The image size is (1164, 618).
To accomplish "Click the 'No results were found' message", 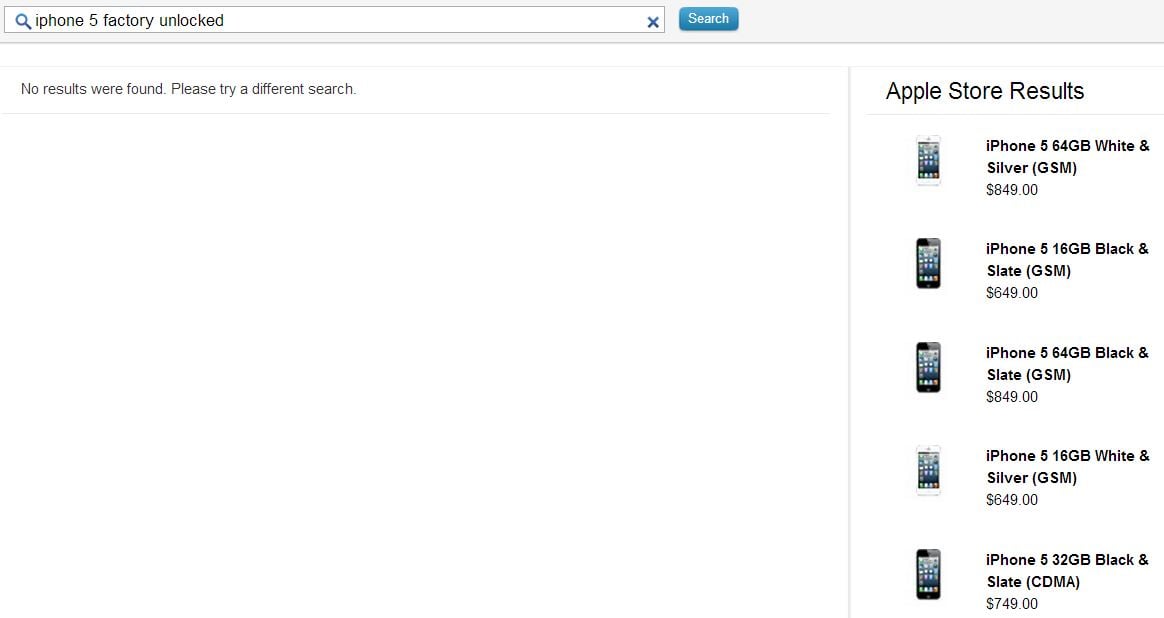I will pyautogui.click(x=189, y=89).
